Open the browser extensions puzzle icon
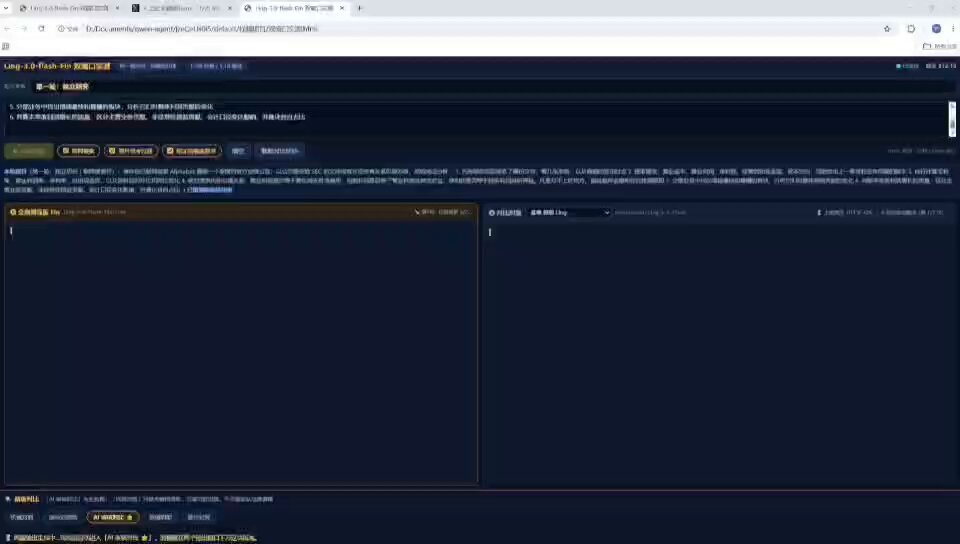 pyautogui.click(x=911, y=29)
